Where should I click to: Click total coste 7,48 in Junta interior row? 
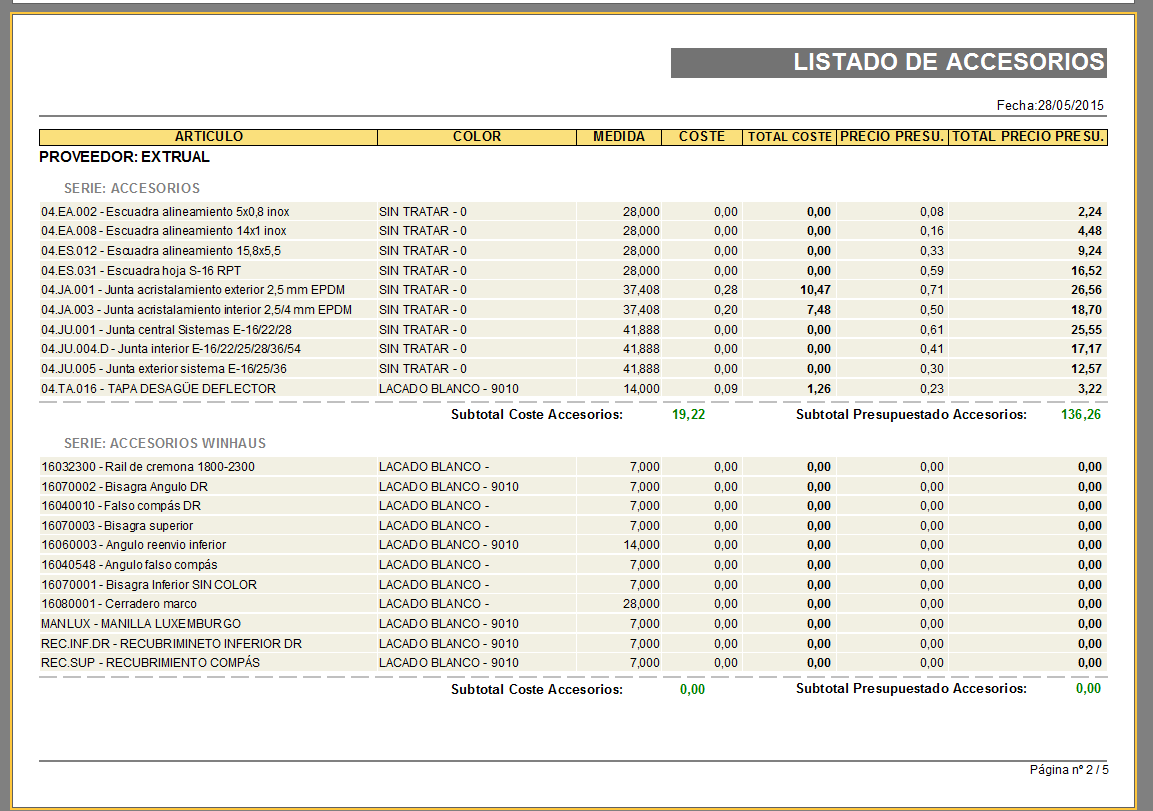(x=818, y=310)
